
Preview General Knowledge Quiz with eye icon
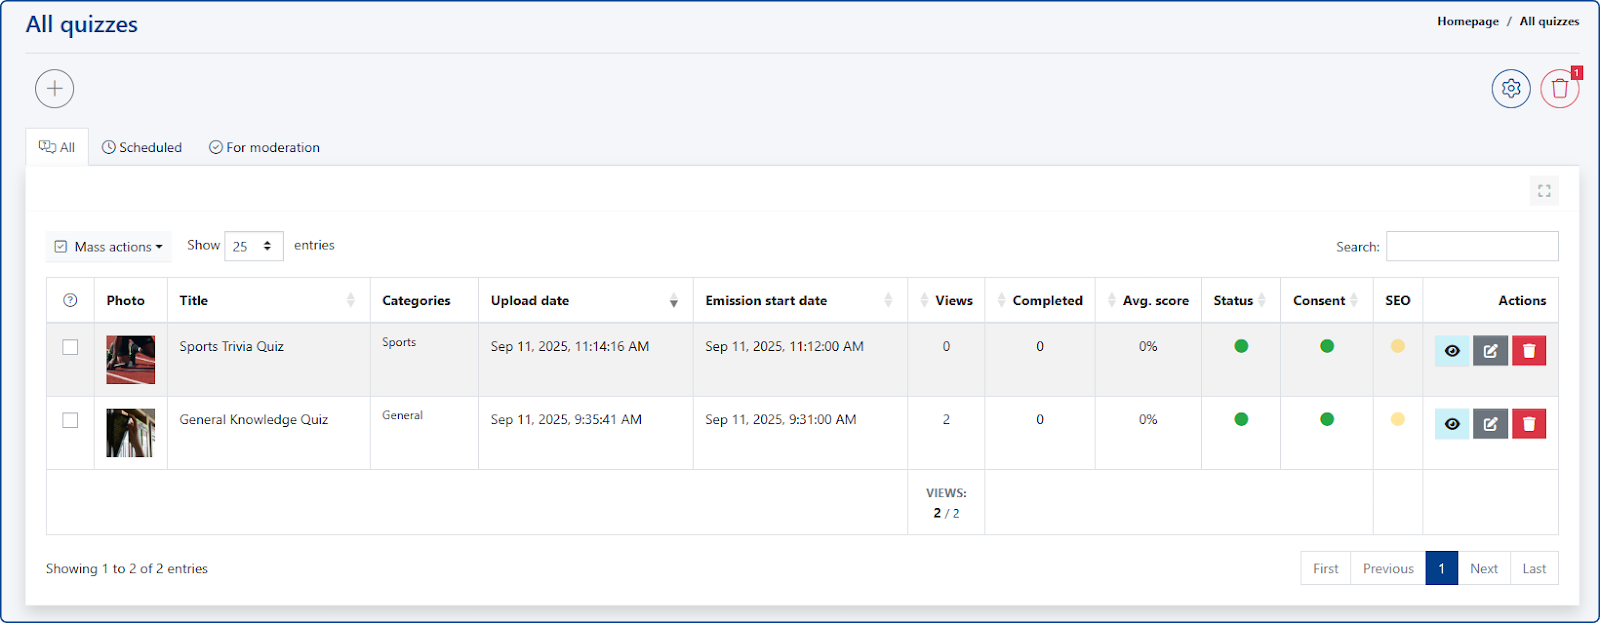(x=1452, y=424)
